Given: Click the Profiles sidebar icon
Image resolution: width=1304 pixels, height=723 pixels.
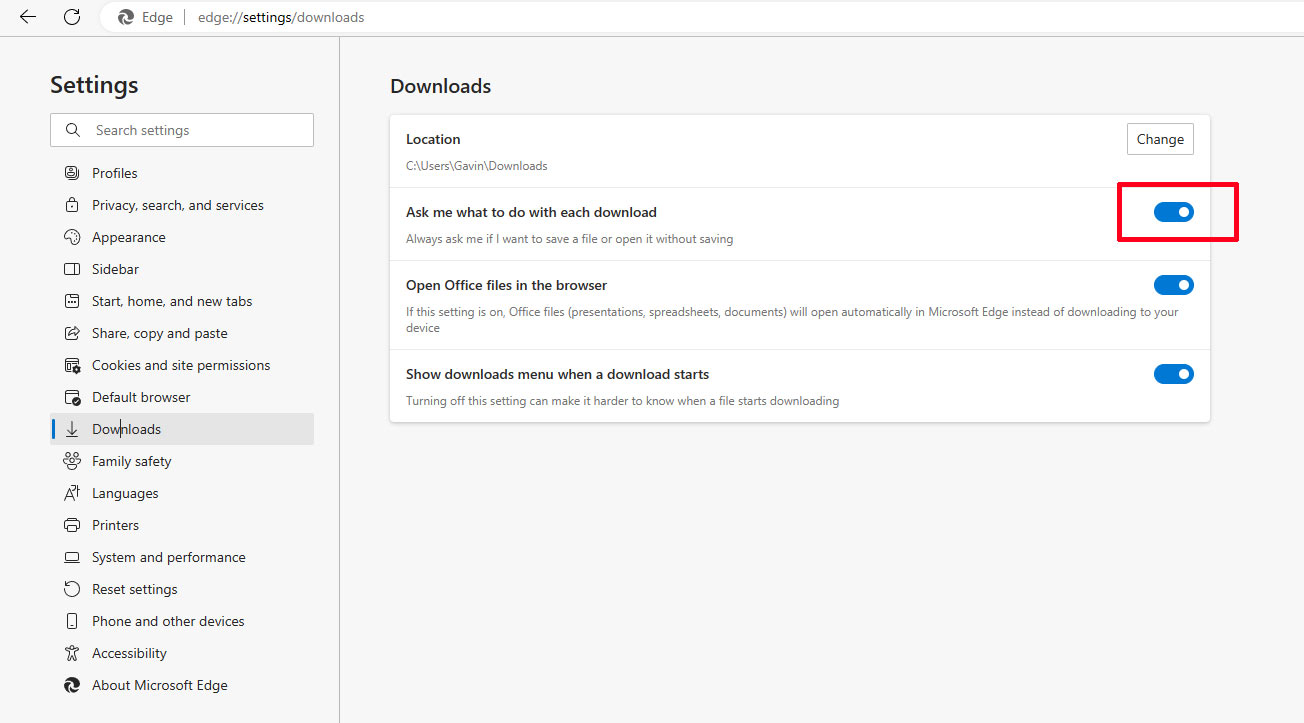Looking at the screenshot, I should (x=72, y=173).
